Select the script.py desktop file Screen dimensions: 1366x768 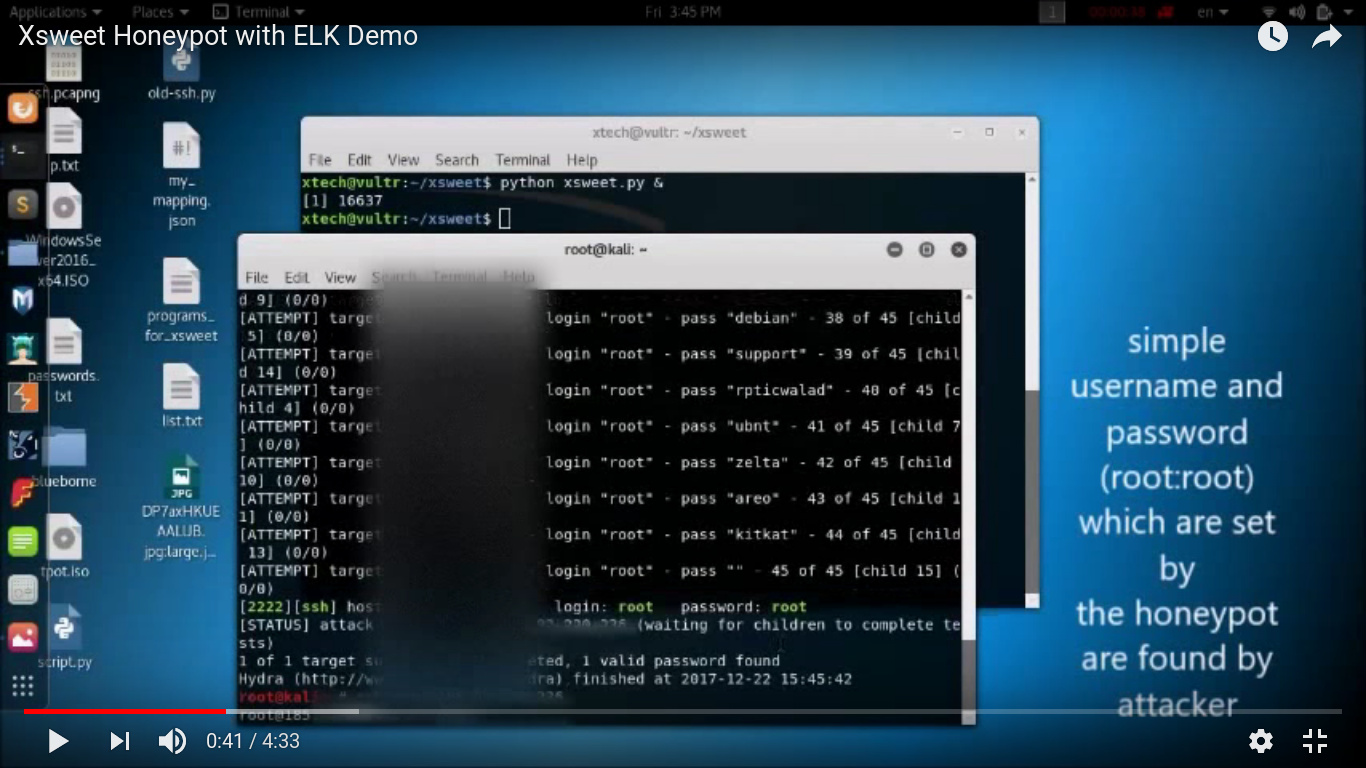click(64, 637)
